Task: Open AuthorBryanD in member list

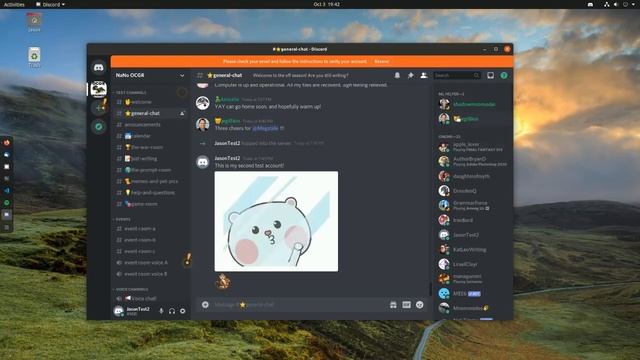Action: tap(473, 161)
